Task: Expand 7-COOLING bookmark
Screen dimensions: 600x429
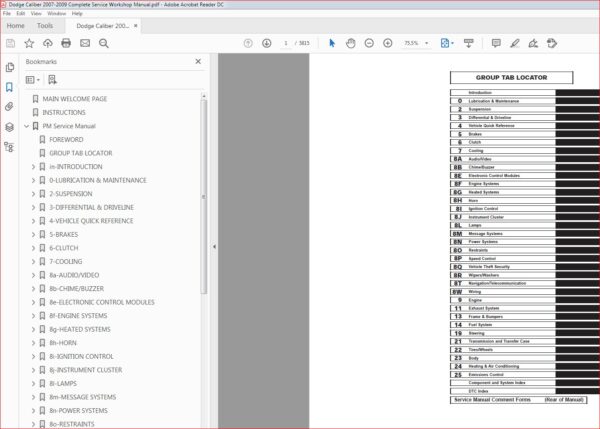Action: point(33,262)
